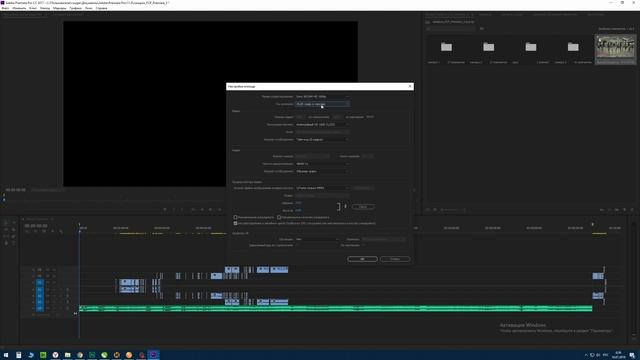Switch Project panel to icon view
The height and width of the screenshot is (360, 640).
click(435, 210)
